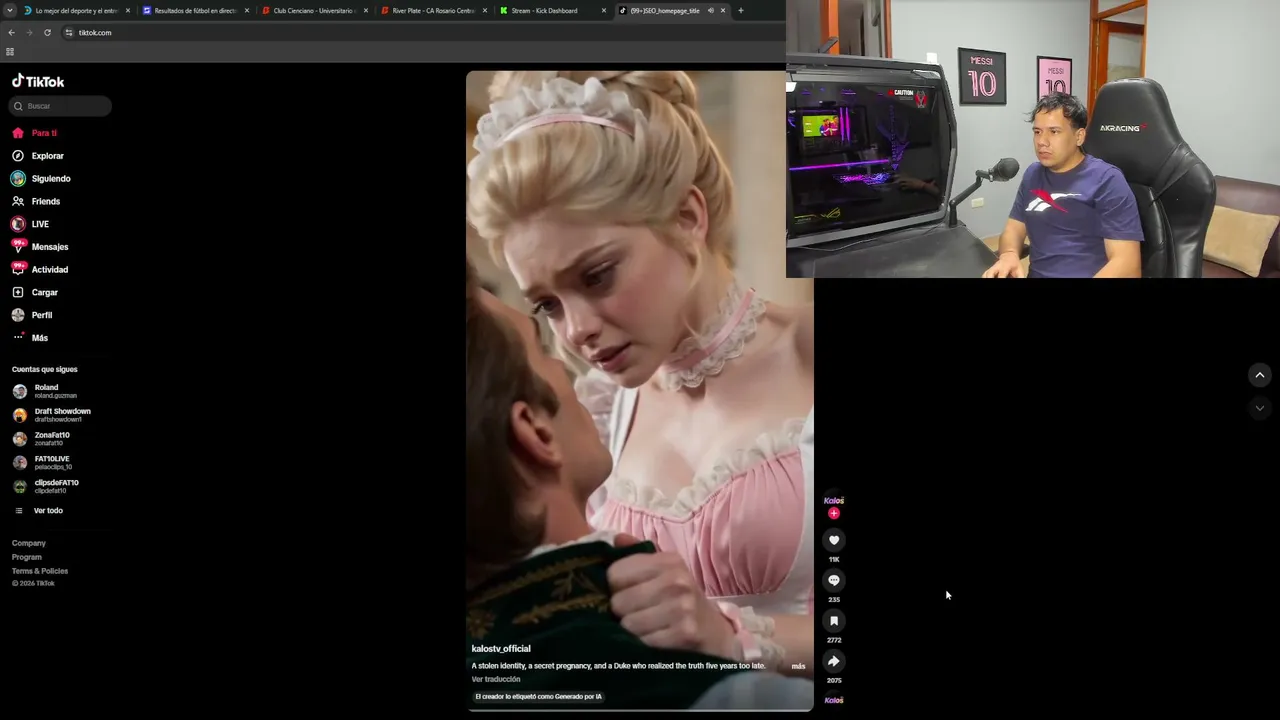Open the Friends icon in sidebar

click(18, 202)
